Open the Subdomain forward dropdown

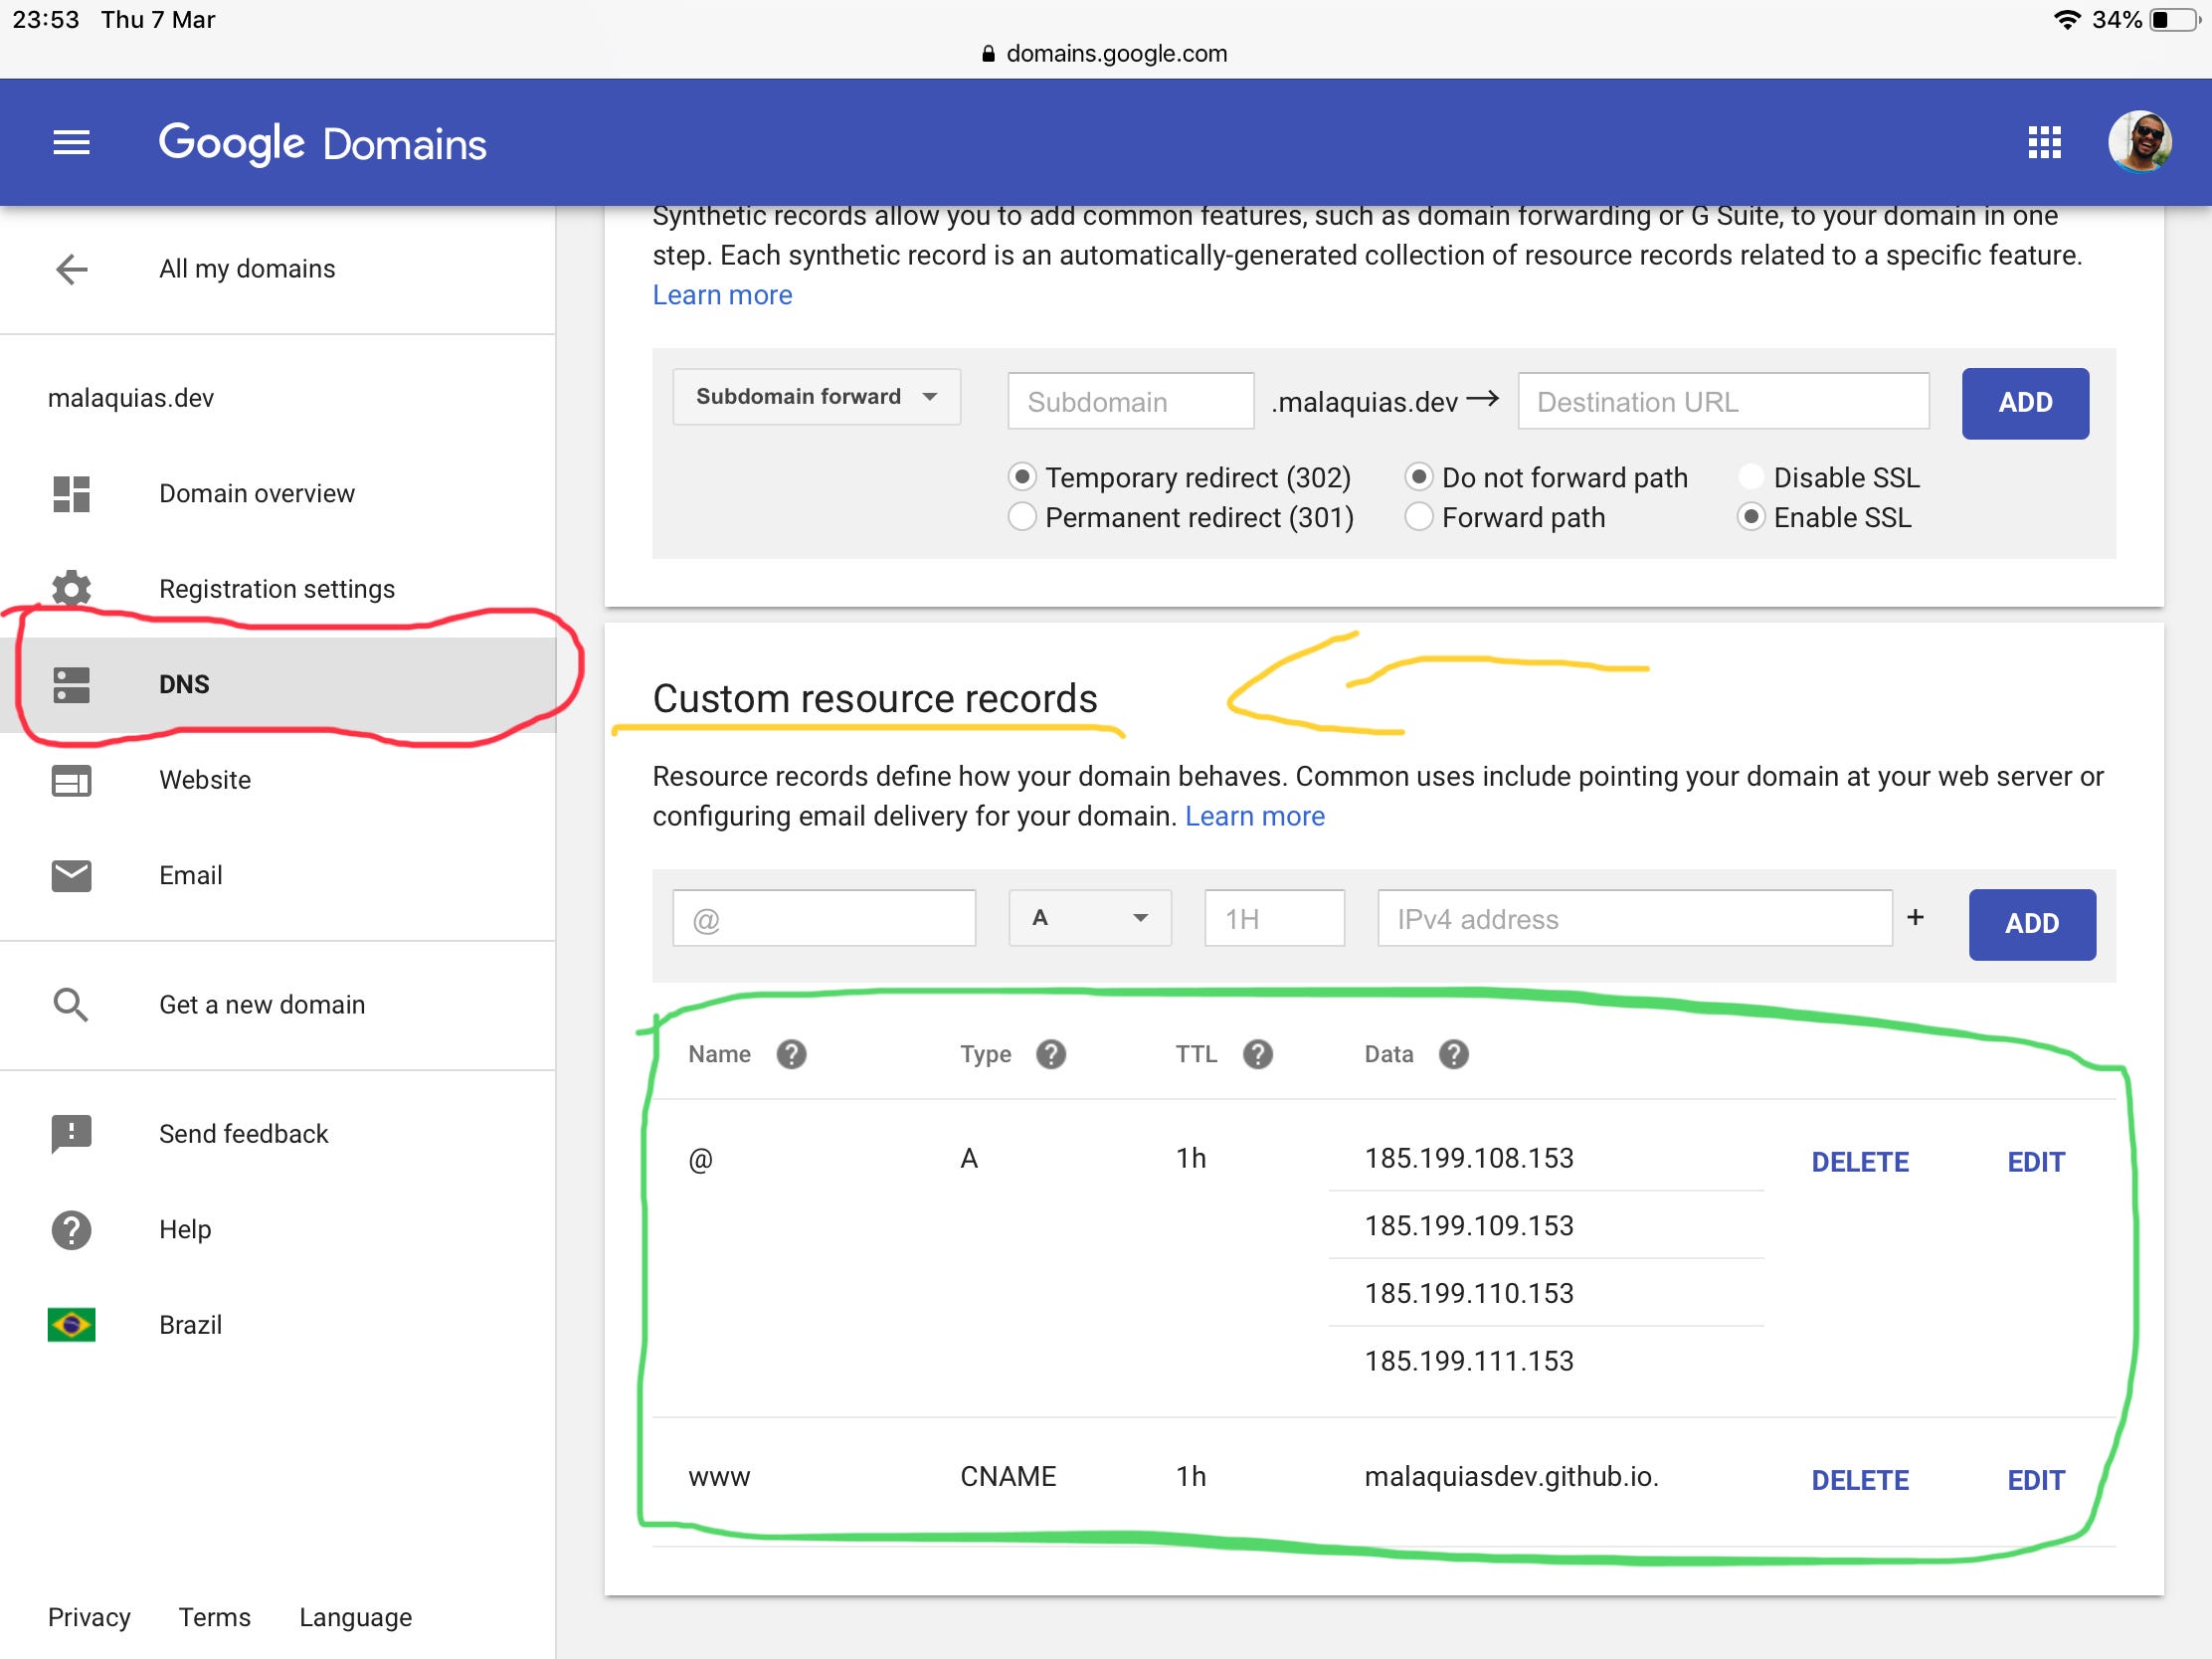tap(816, 397)
